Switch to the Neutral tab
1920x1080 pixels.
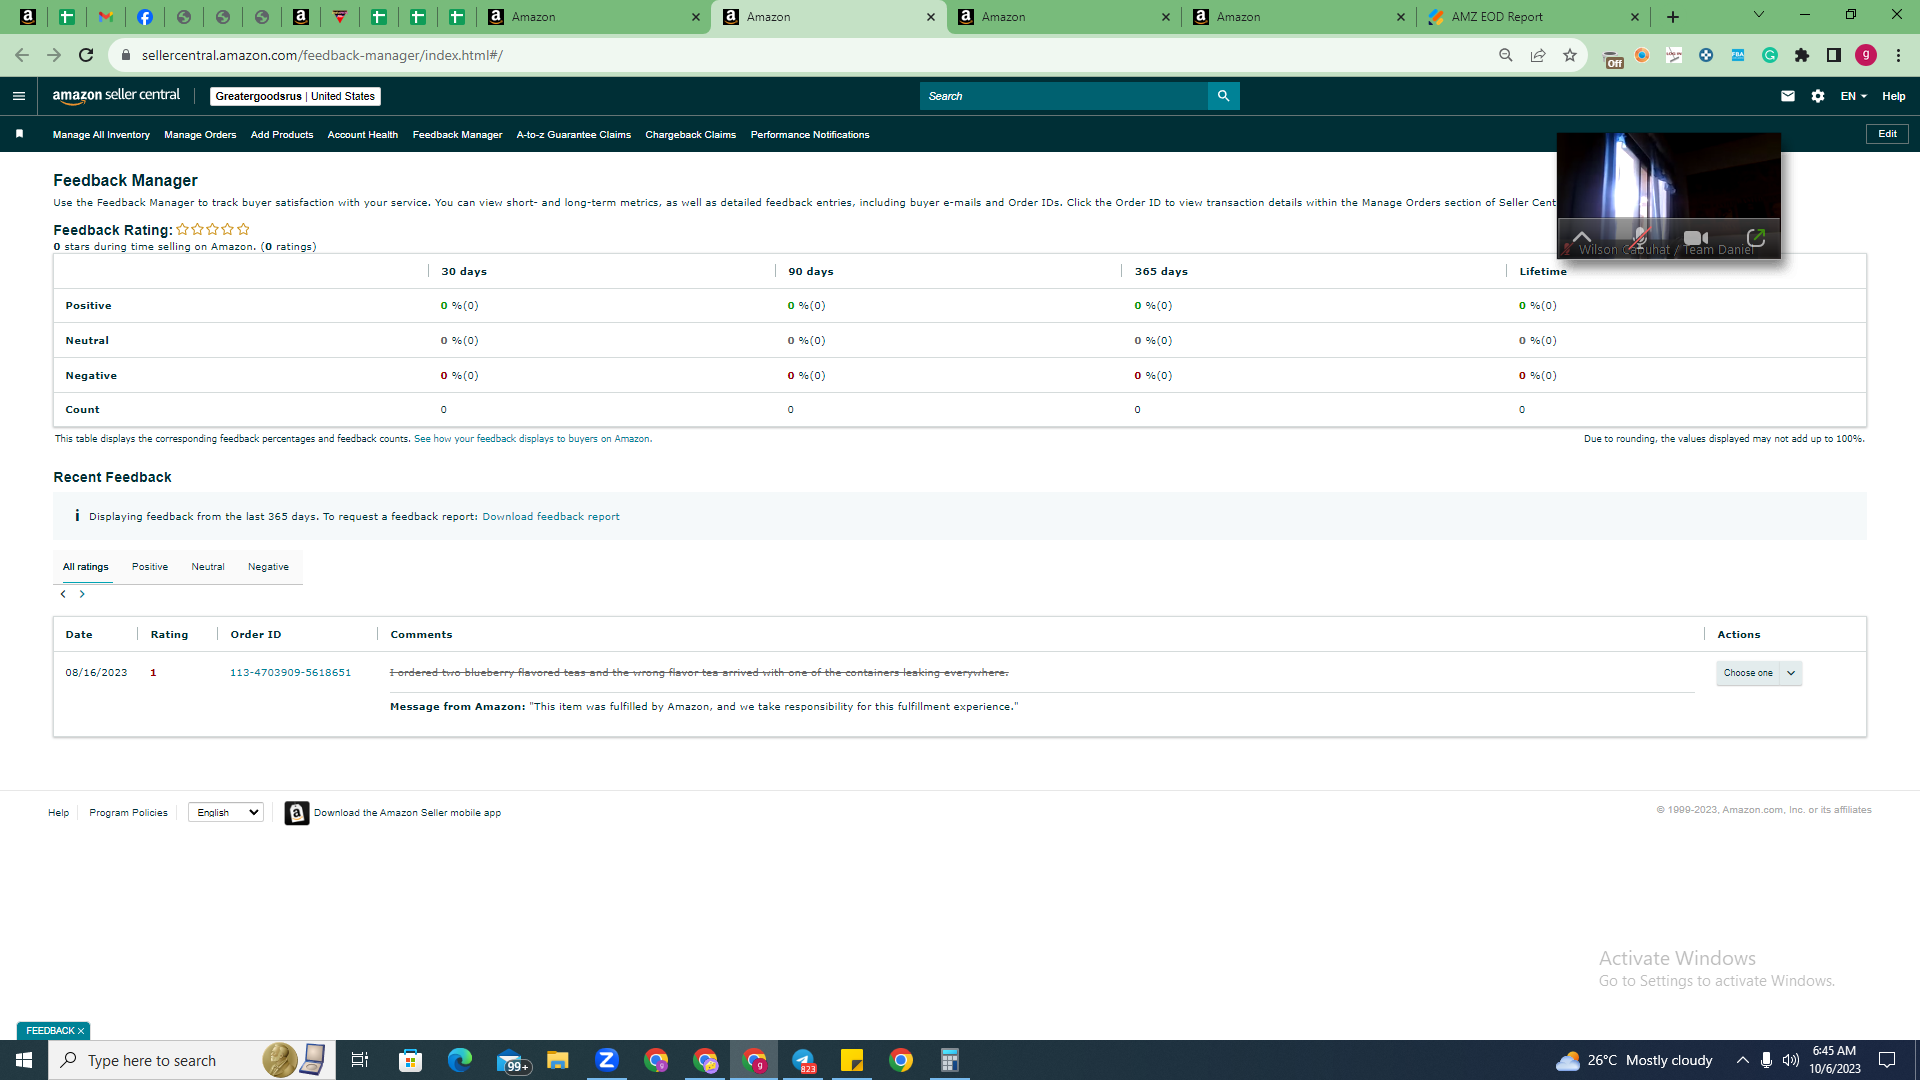[208, 567]
